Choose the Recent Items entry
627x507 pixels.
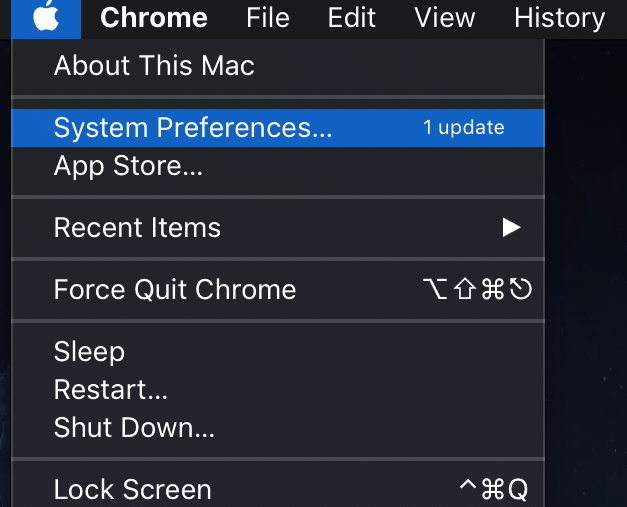pos(278,228)
